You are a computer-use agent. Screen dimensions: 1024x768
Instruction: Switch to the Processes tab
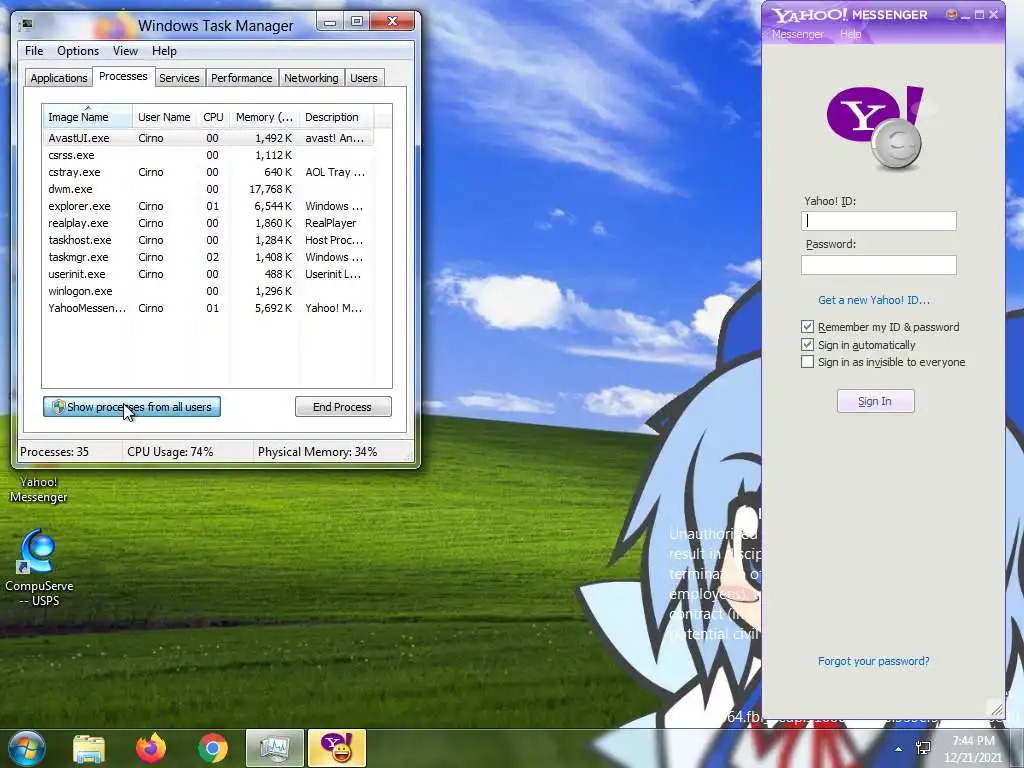[123, 76]
